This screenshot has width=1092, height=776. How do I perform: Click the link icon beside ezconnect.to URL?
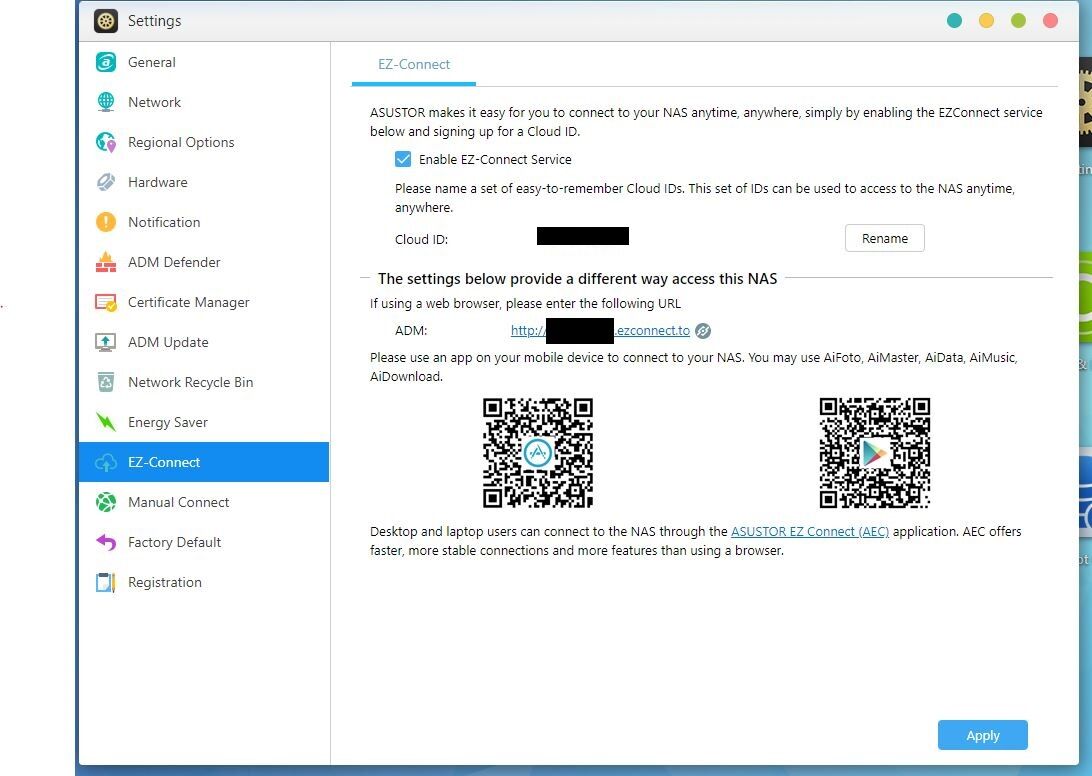click(x=703, y=331)
